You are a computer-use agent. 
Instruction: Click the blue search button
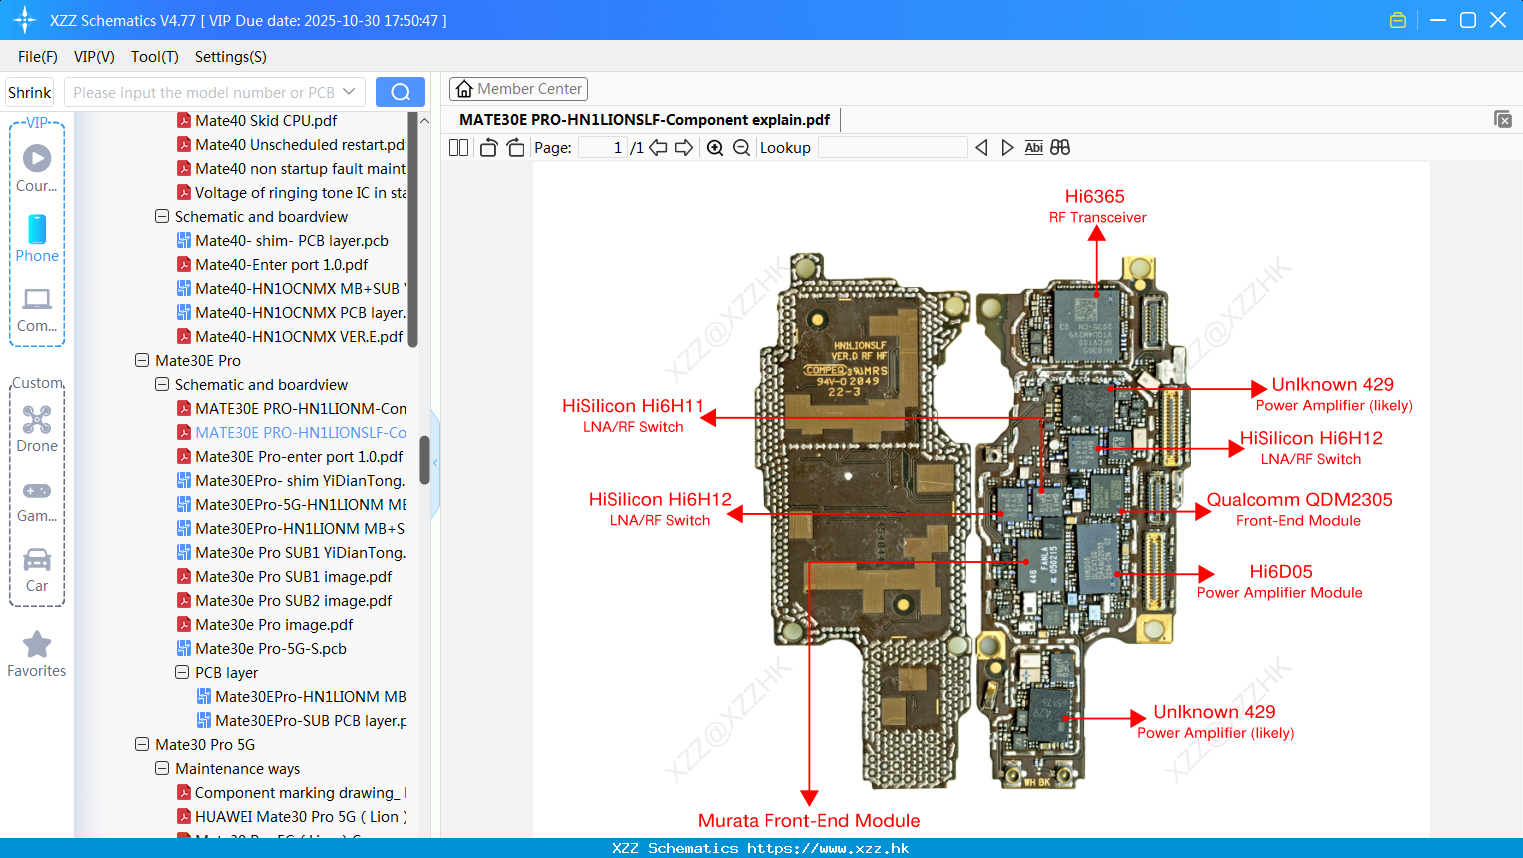[400, 92]
